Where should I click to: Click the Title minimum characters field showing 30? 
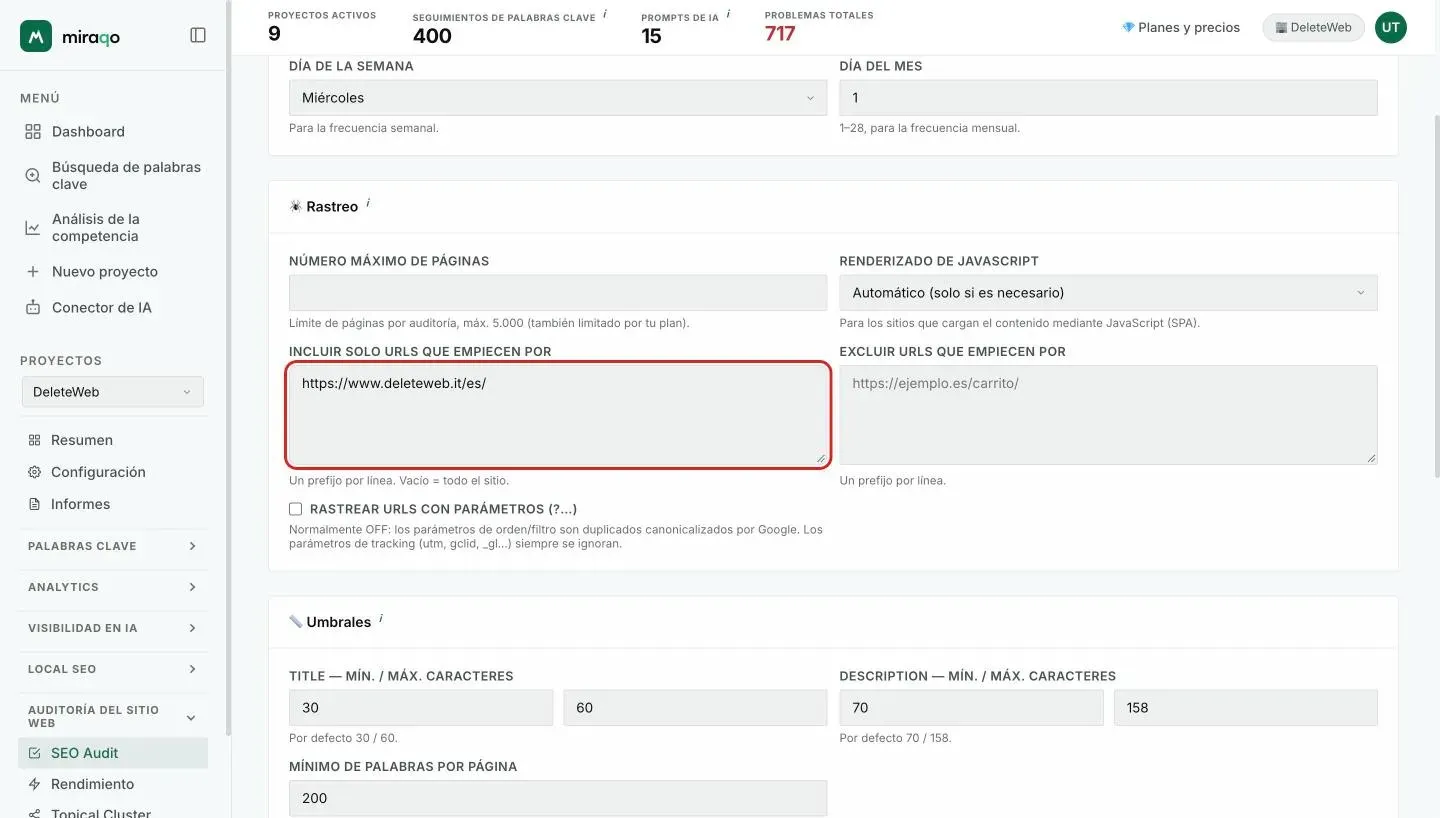(x=421, y=708)
